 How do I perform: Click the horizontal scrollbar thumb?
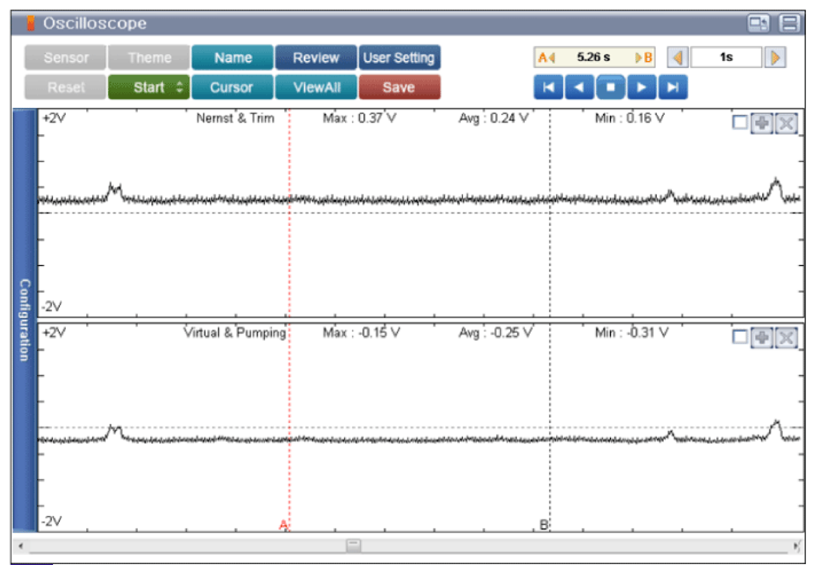tap(354, 545)
